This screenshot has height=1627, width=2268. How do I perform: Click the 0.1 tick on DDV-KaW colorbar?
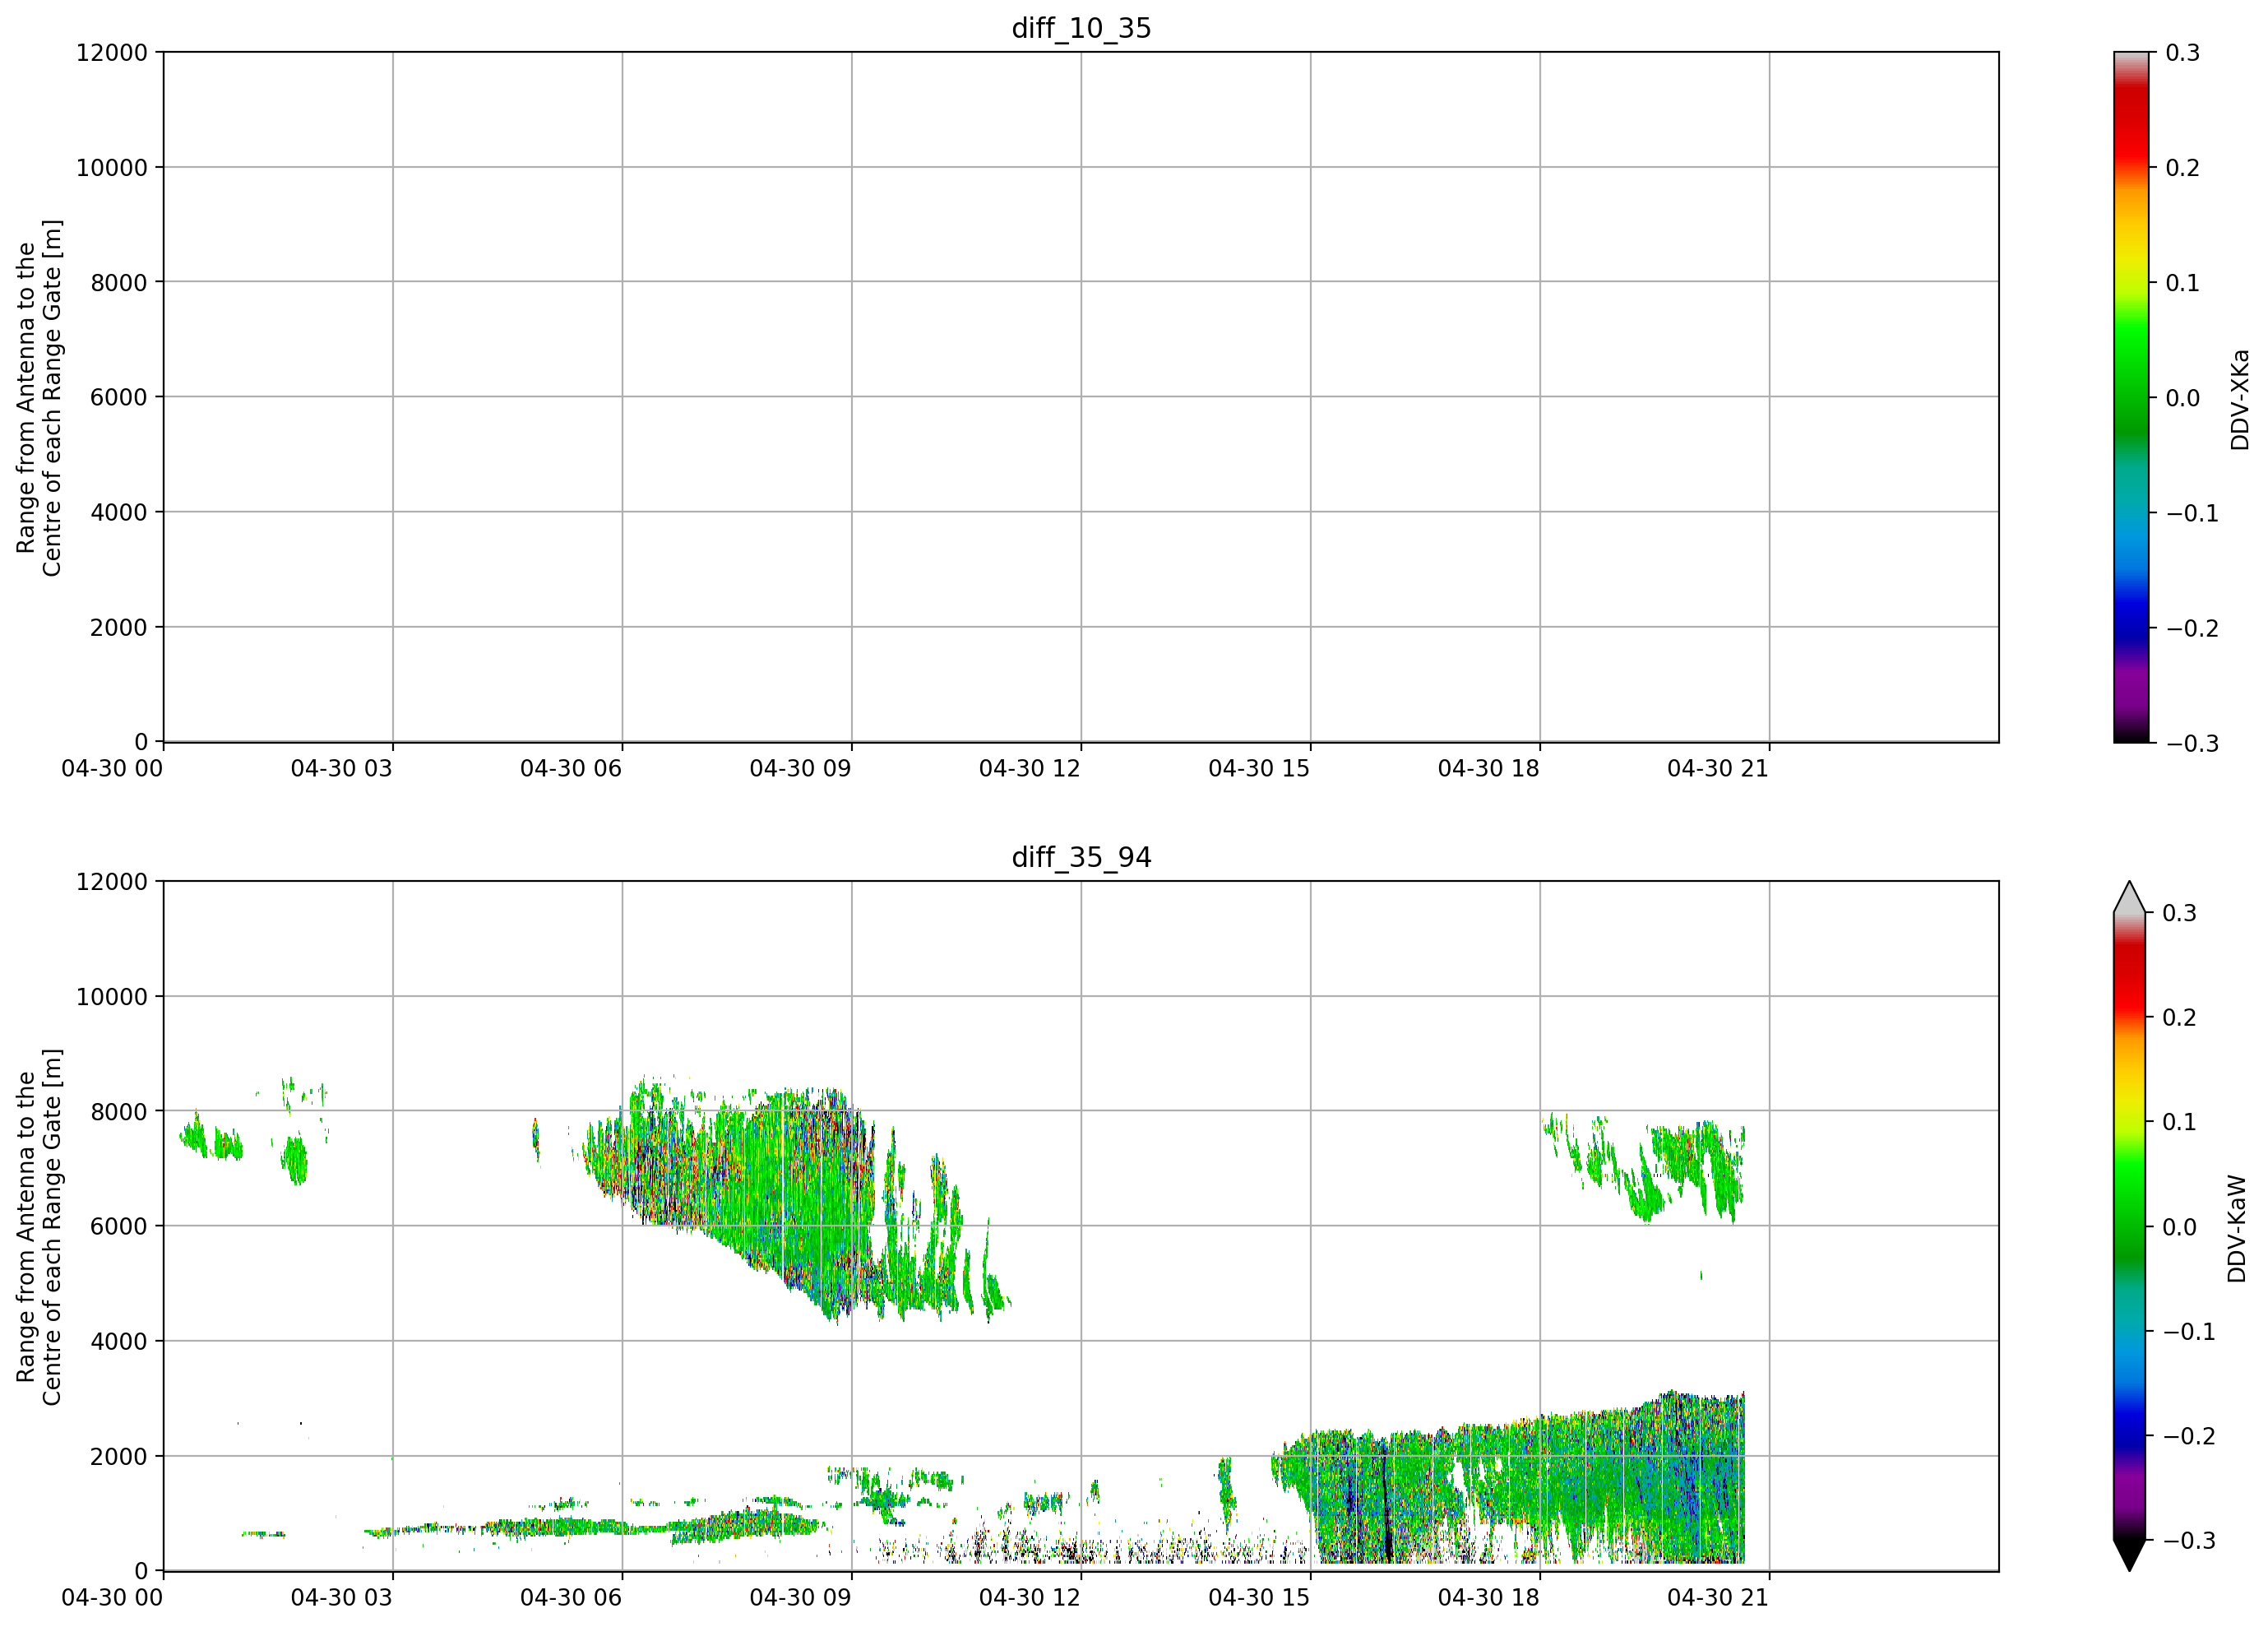point(2180,1121)
